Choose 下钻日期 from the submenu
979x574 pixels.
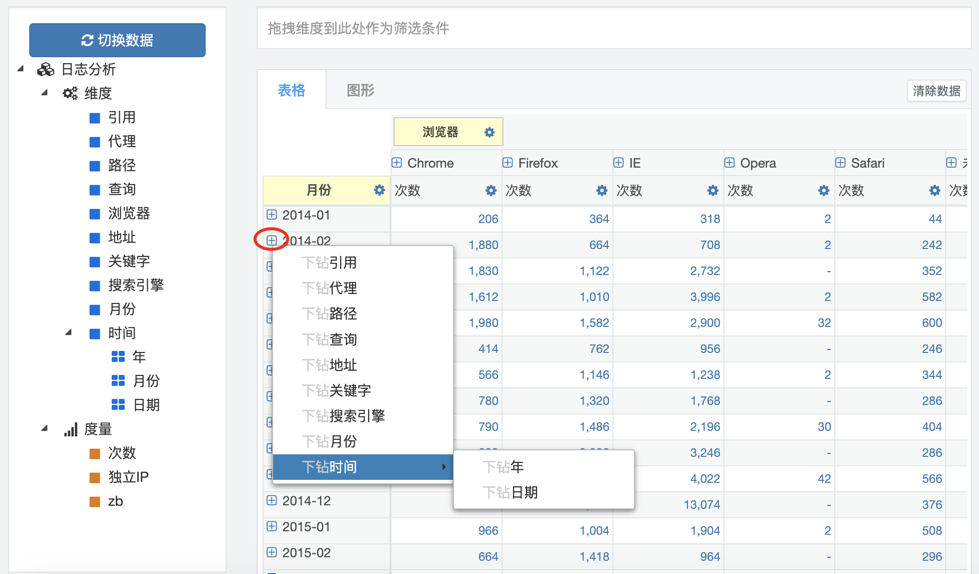(510, 492)
